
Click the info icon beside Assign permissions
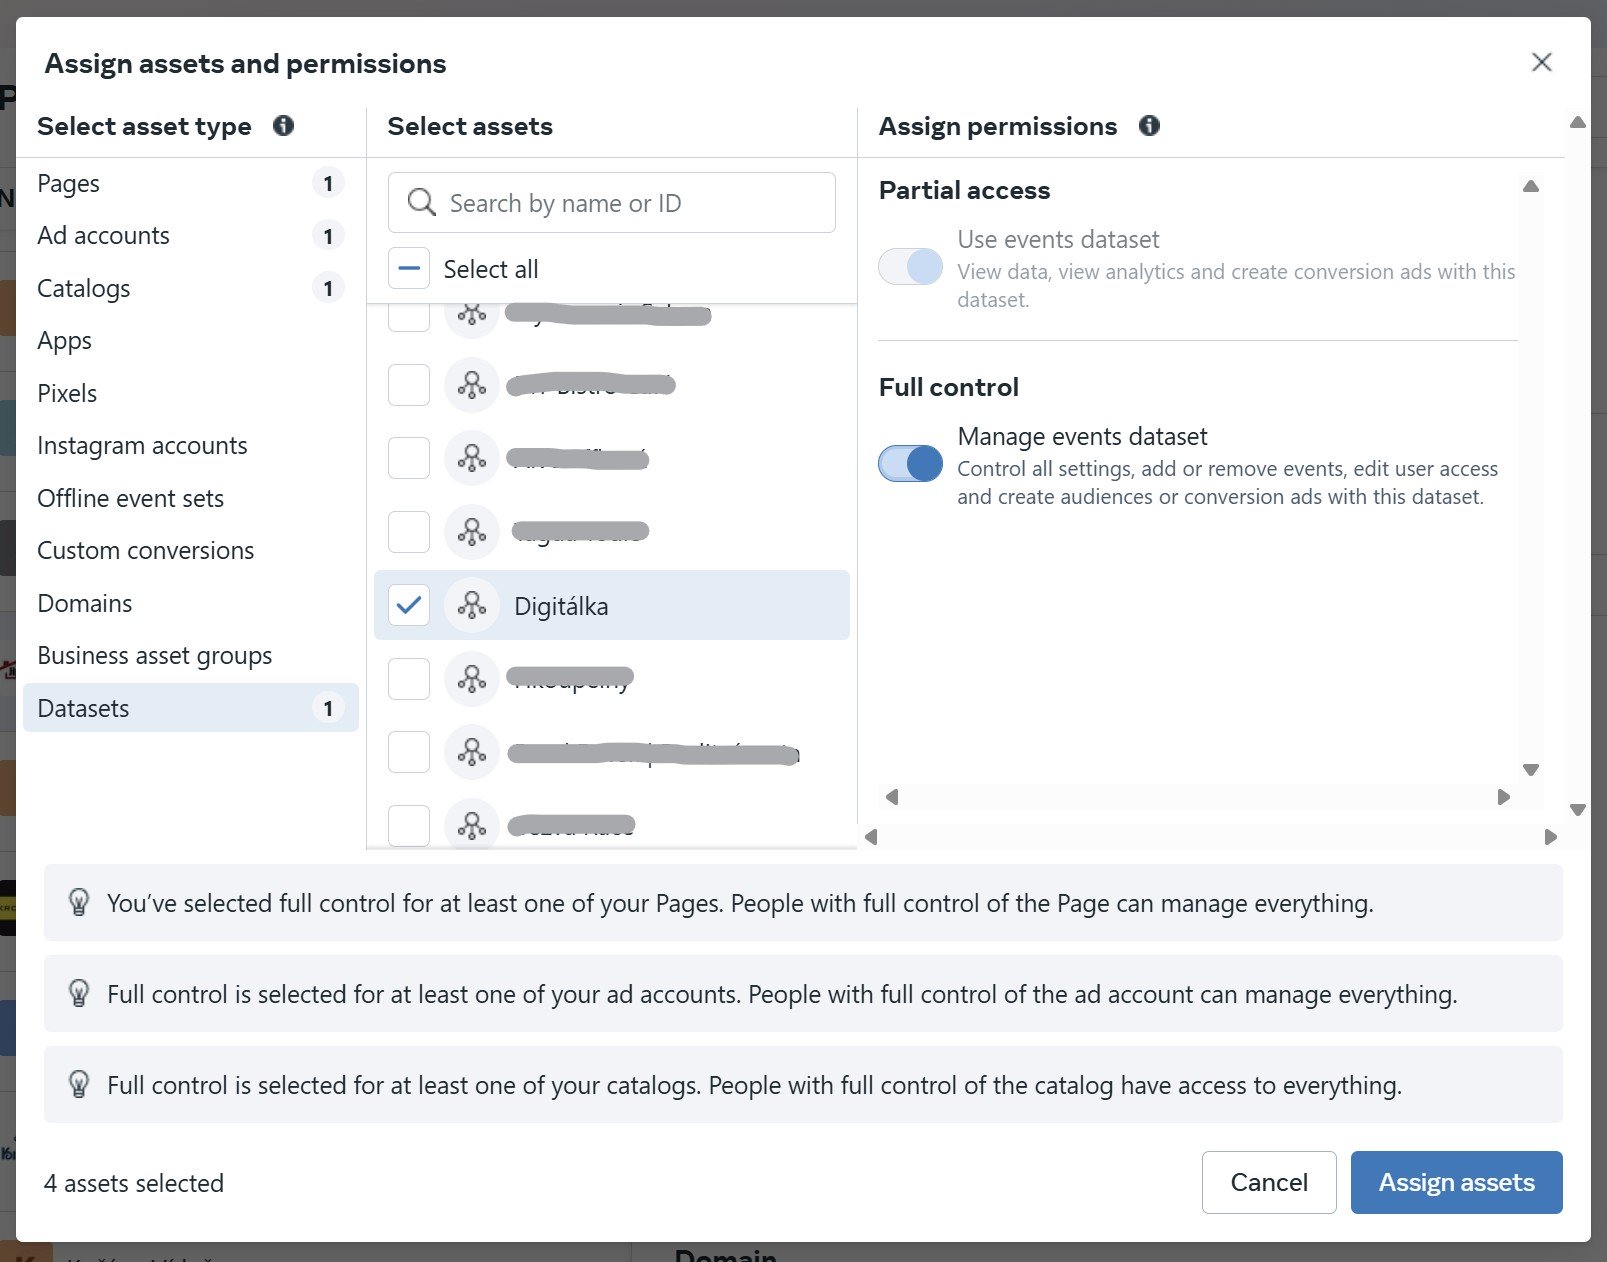click(1149, 126)
